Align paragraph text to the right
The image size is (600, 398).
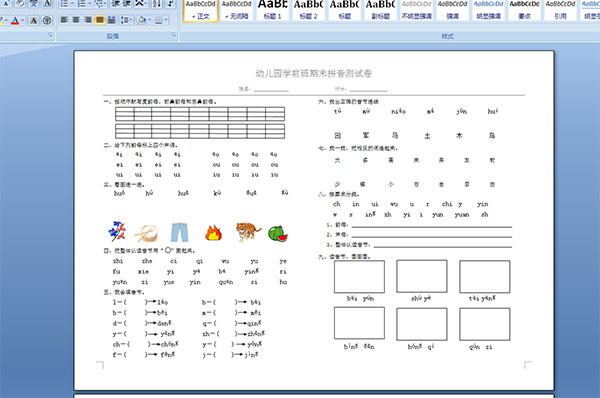pyautogui.click(x=88, y=20)
